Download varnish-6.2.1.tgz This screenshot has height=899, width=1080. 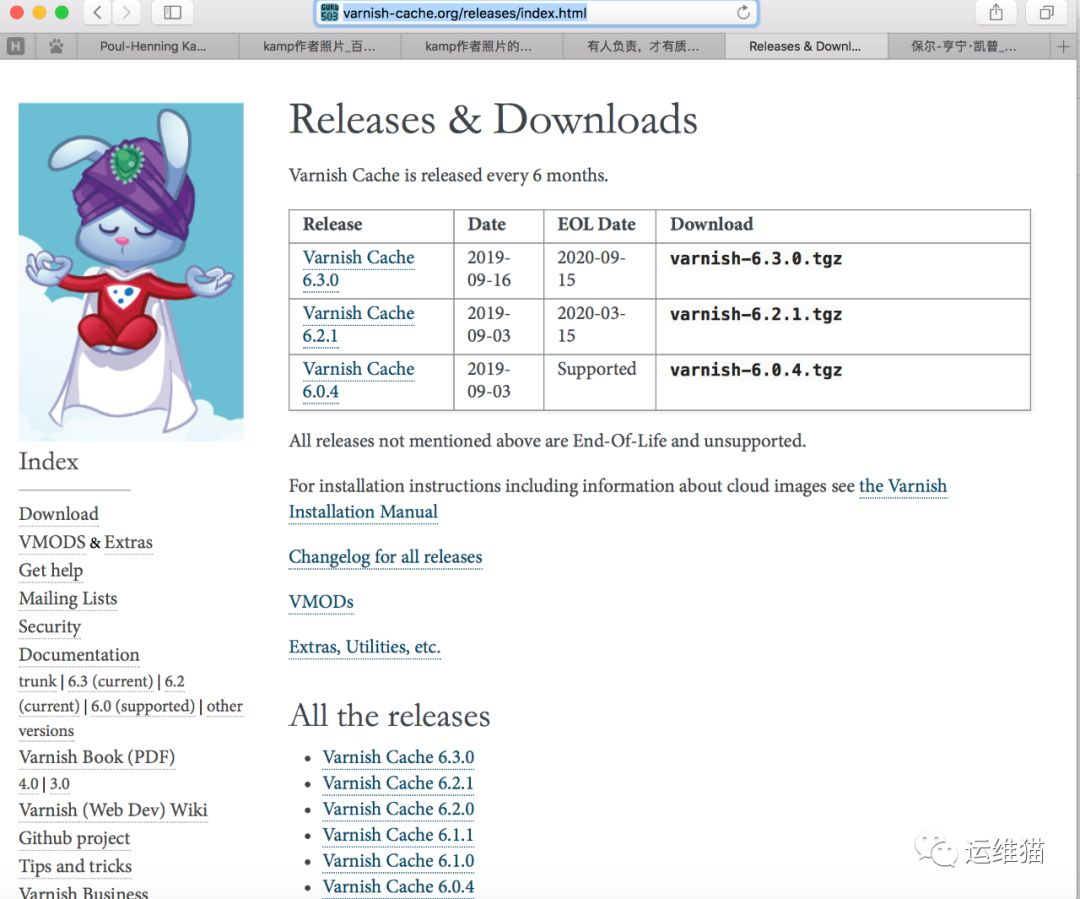(x=756, y=315)
